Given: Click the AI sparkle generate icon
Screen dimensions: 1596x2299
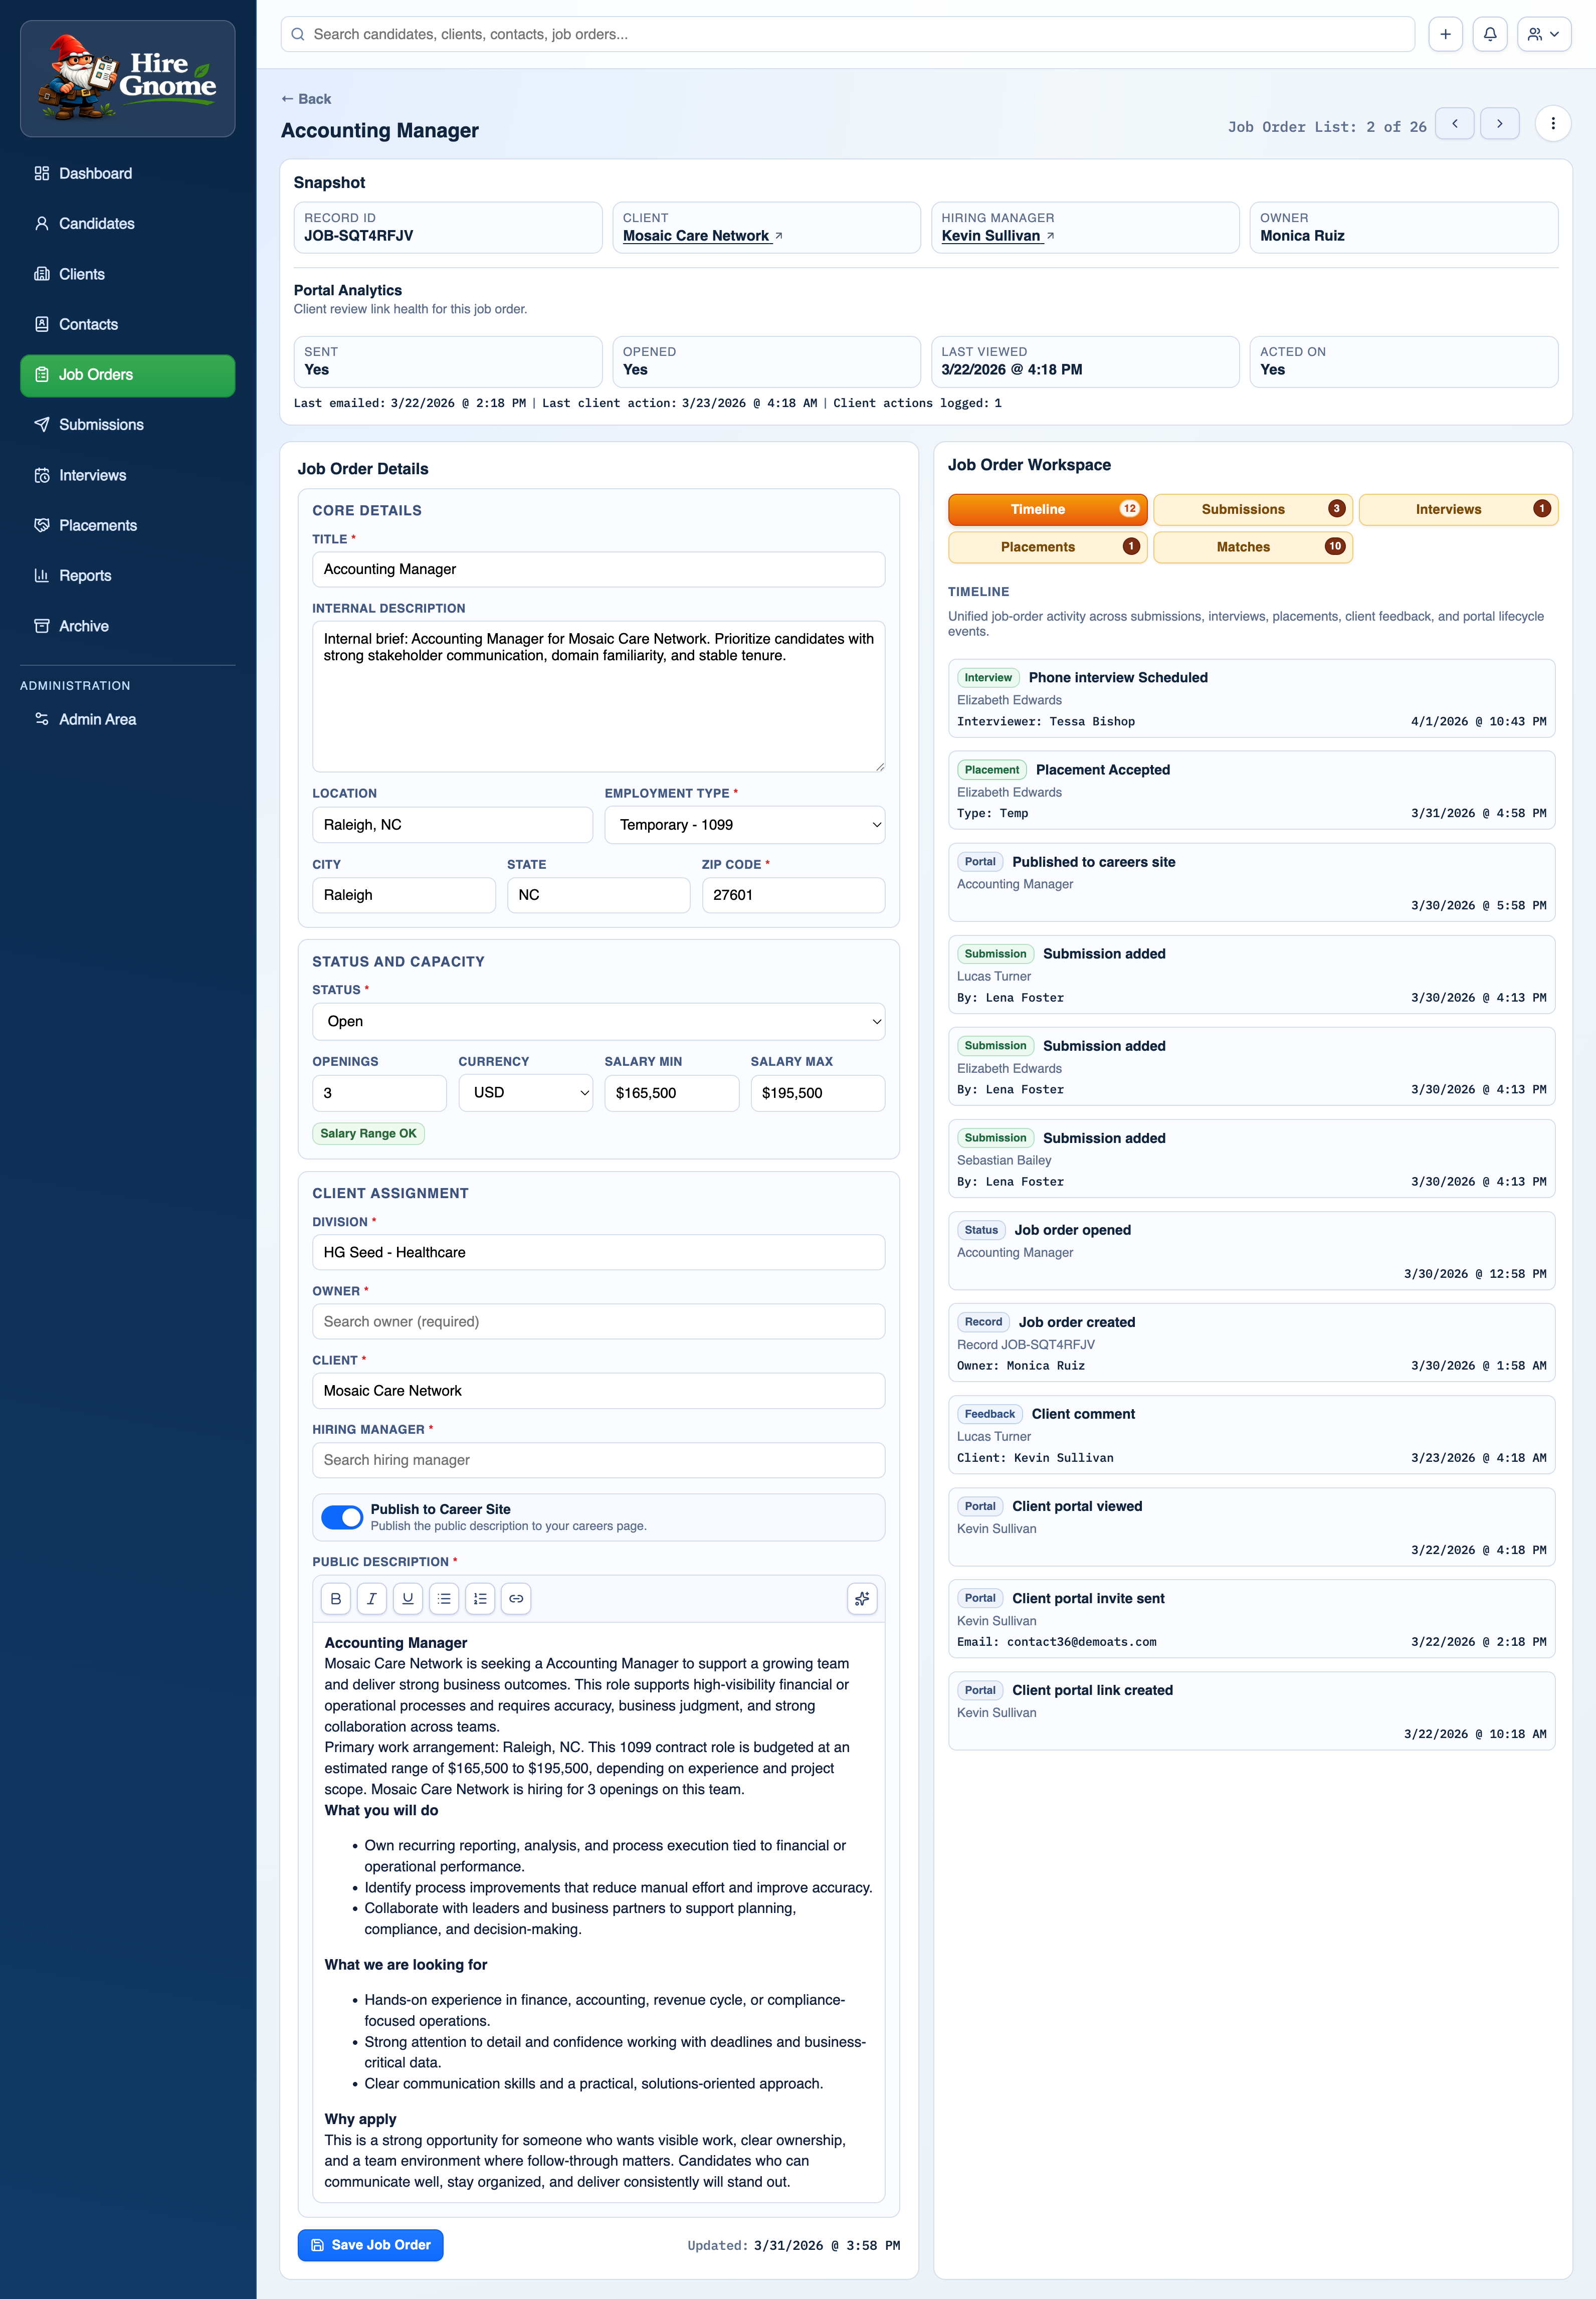Looking at the screenshot, I should [861, 1598].
